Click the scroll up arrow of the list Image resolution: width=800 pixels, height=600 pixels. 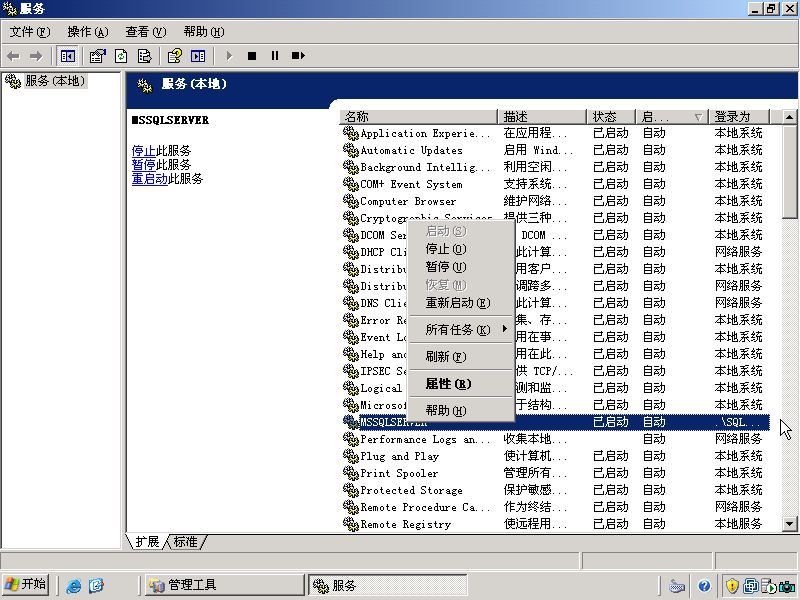(789, 117)
